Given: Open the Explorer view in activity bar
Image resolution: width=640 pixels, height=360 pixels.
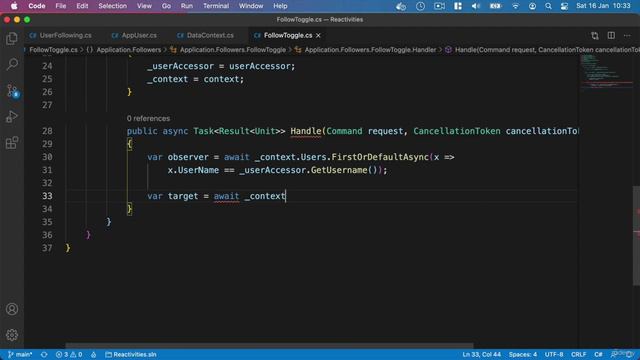Looking at the screenshot, I should pos(12,38).
